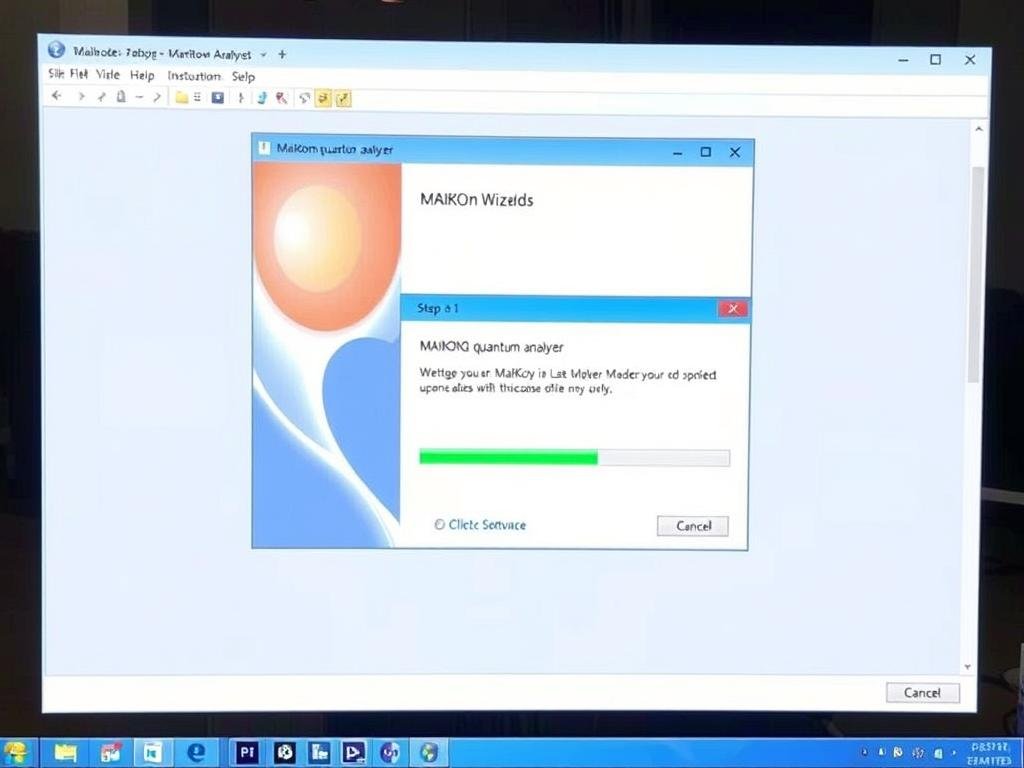This screenshot has width=1024, height=768.
Task: Click the blue square app icon in the toolbar
Action: (x=218, y=97)
